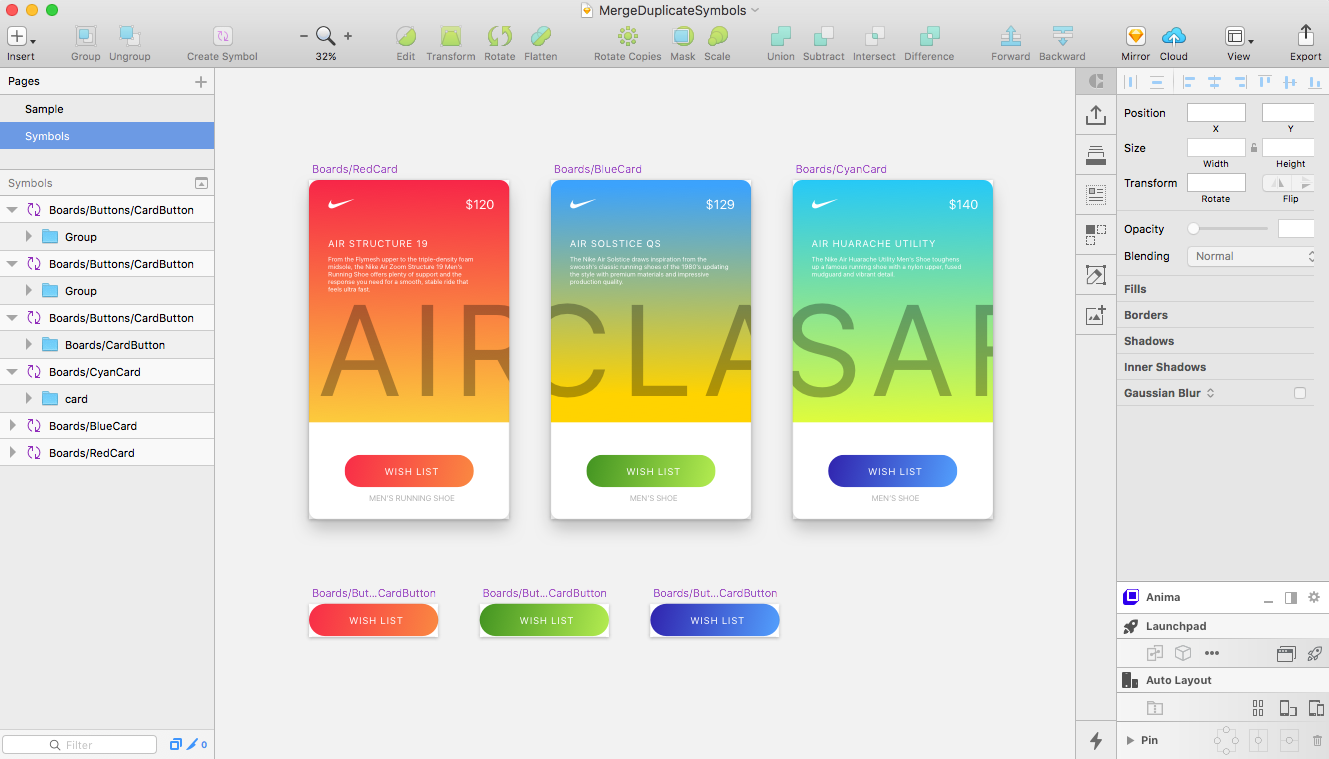The width and height of the screenshot is (1329, 759).
Task: Collapse the Boards/CyanCard symbol layer
Action: click(x=12, y=372)
